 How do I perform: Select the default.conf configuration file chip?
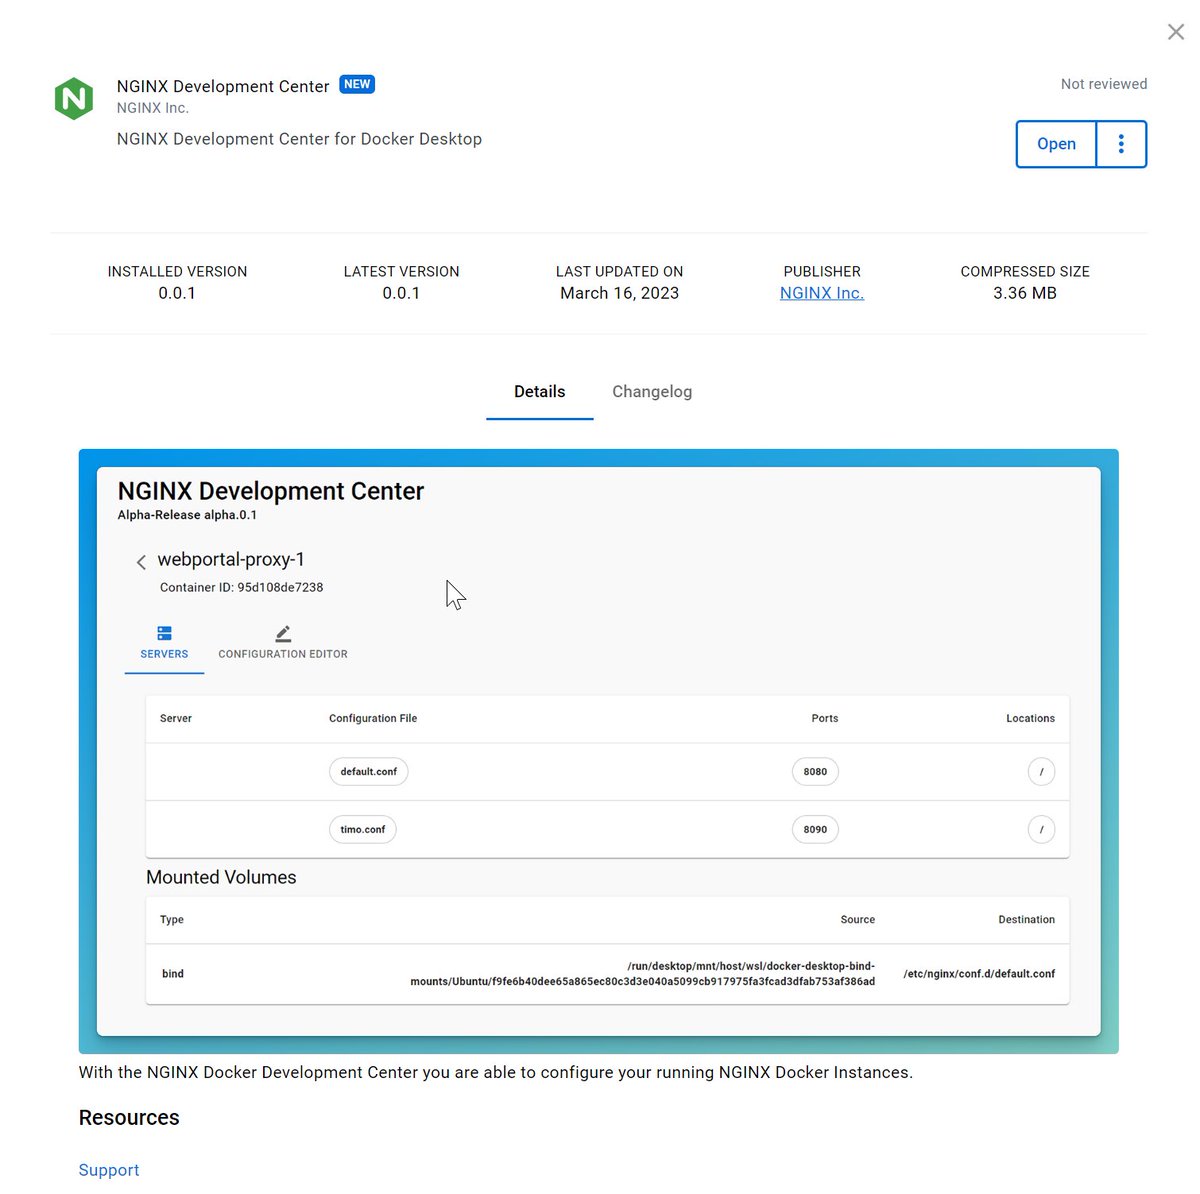tap(368, 771)
